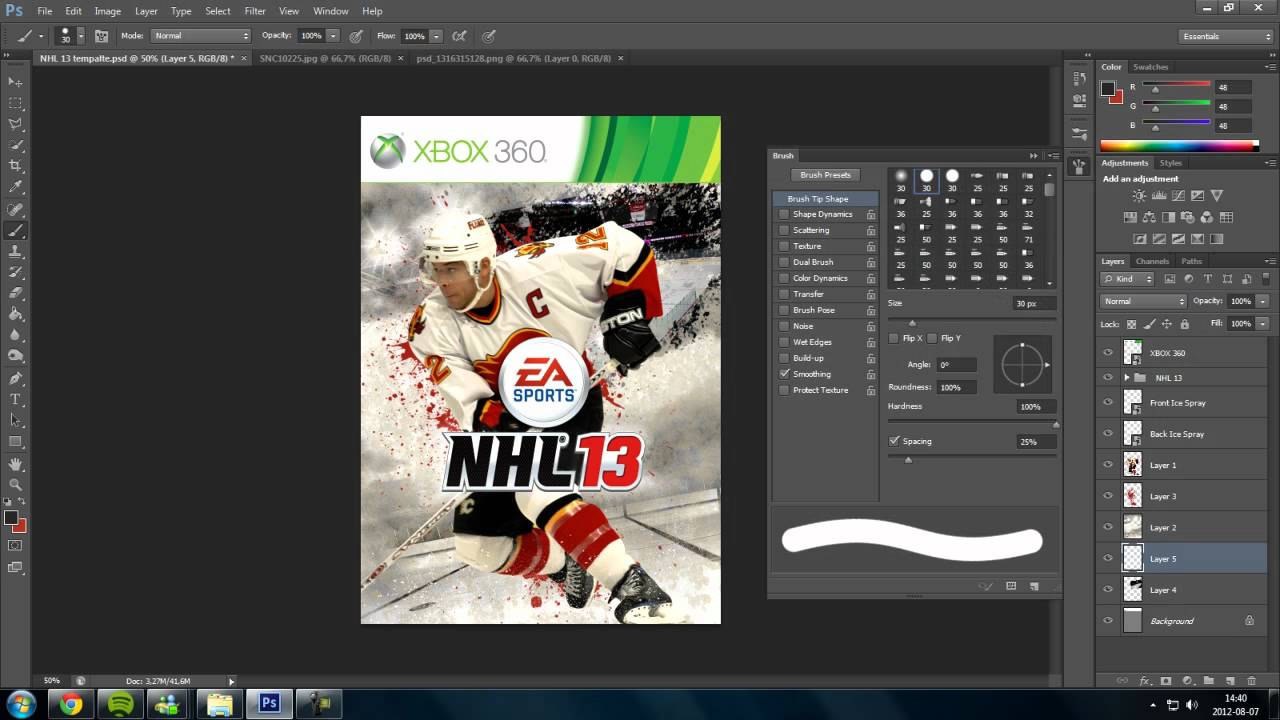Open the Opacity slider arrow in options bar
The image size is (1280, 720).
tap(333, 36)
